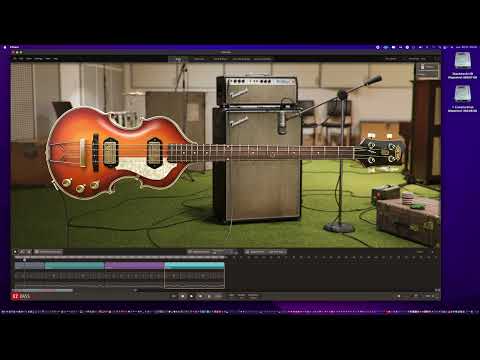This screenshot has width=480, height=360.
Task: Click the record button in the transport bar
Action: coord(200,296)
